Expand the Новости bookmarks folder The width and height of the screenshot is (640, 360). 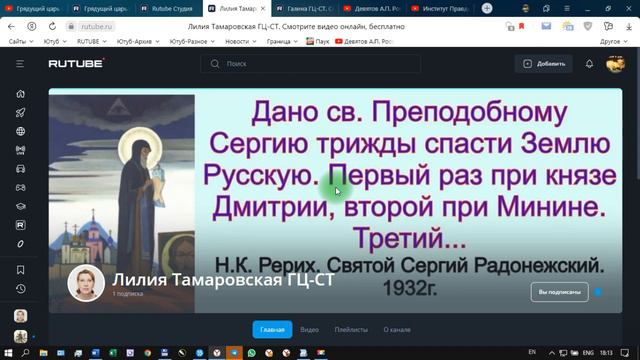tap(240, 41)
